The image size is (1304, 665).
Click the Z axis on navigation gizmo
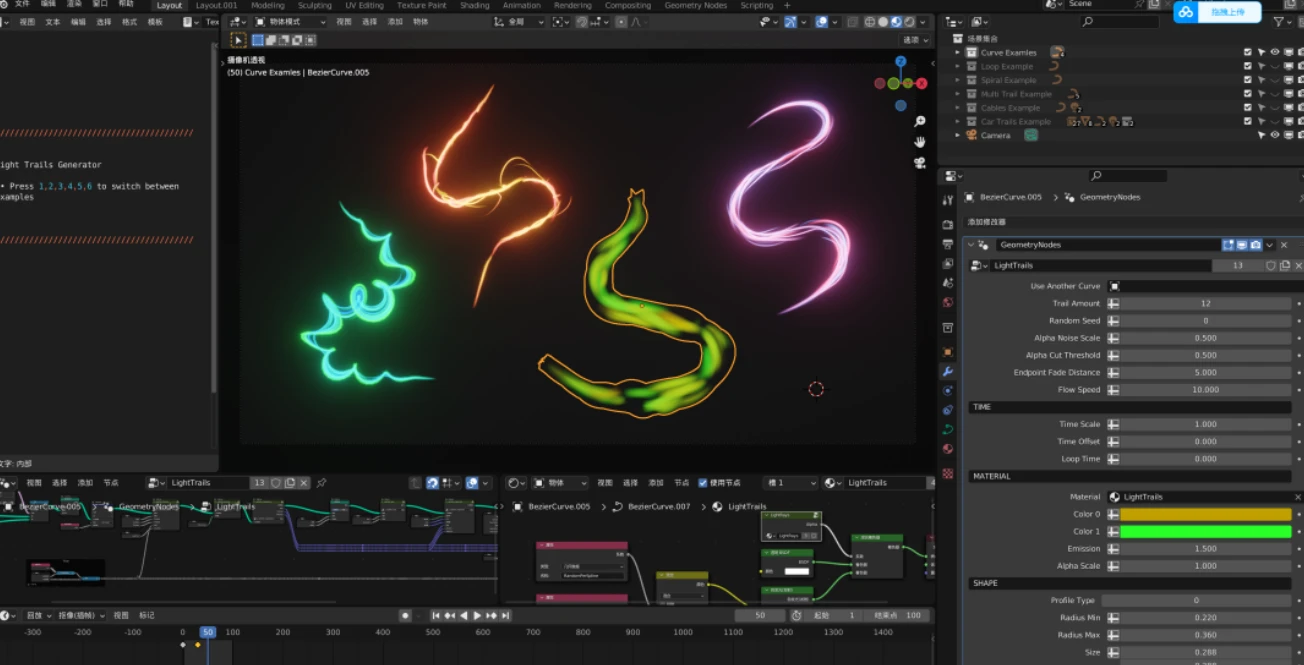tap(900, 62)
